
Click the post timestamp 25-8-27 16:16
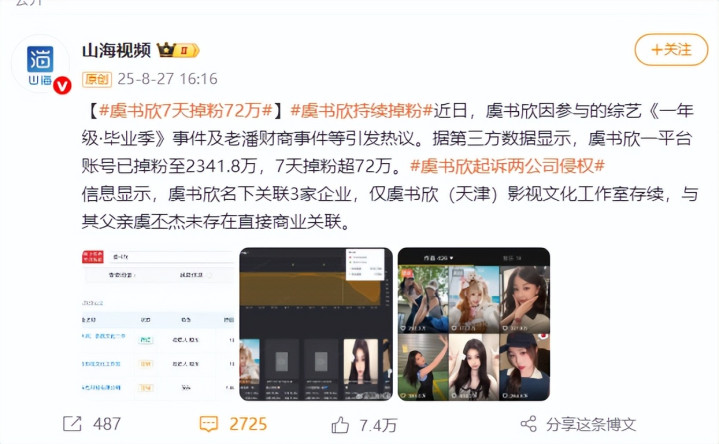[167, 79]
